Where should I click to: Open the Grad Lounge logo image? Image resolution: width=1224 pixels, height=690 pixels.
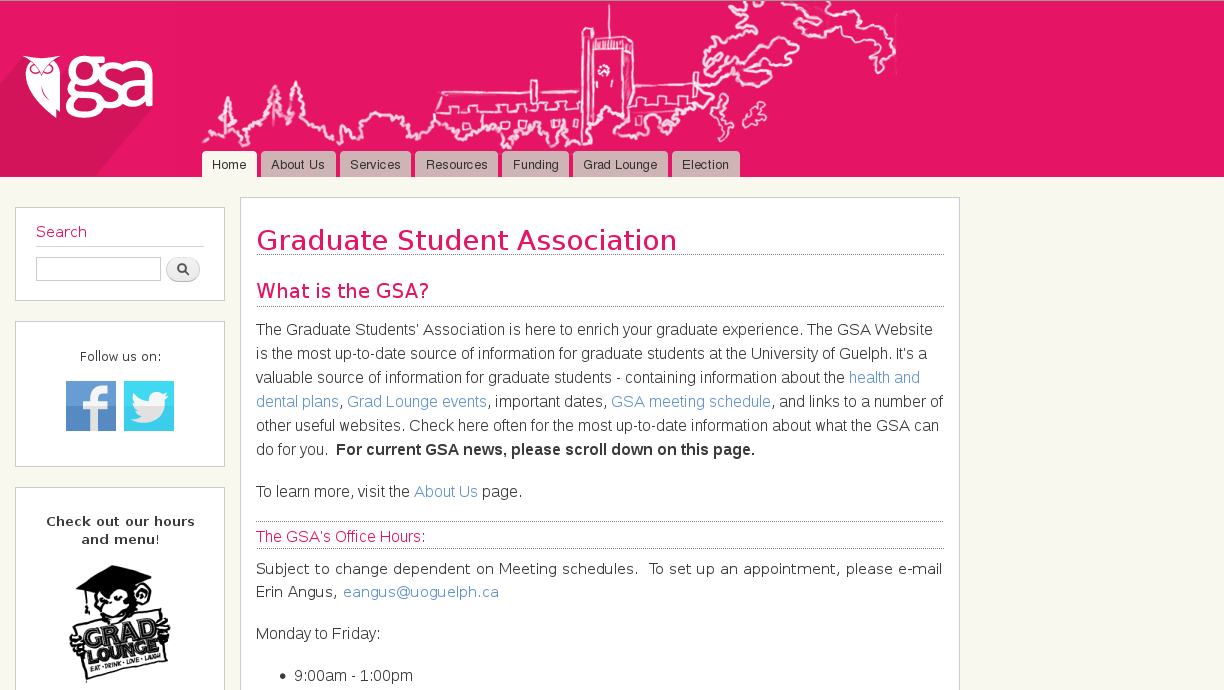pos(120,623)
